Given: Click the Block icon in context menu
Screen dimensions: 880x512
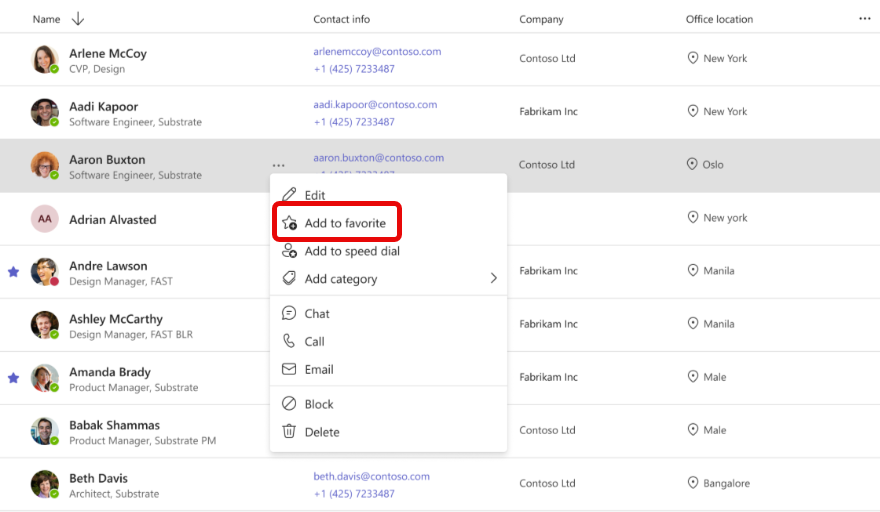Looking at the screenshot, I should (x=289, y=404).
